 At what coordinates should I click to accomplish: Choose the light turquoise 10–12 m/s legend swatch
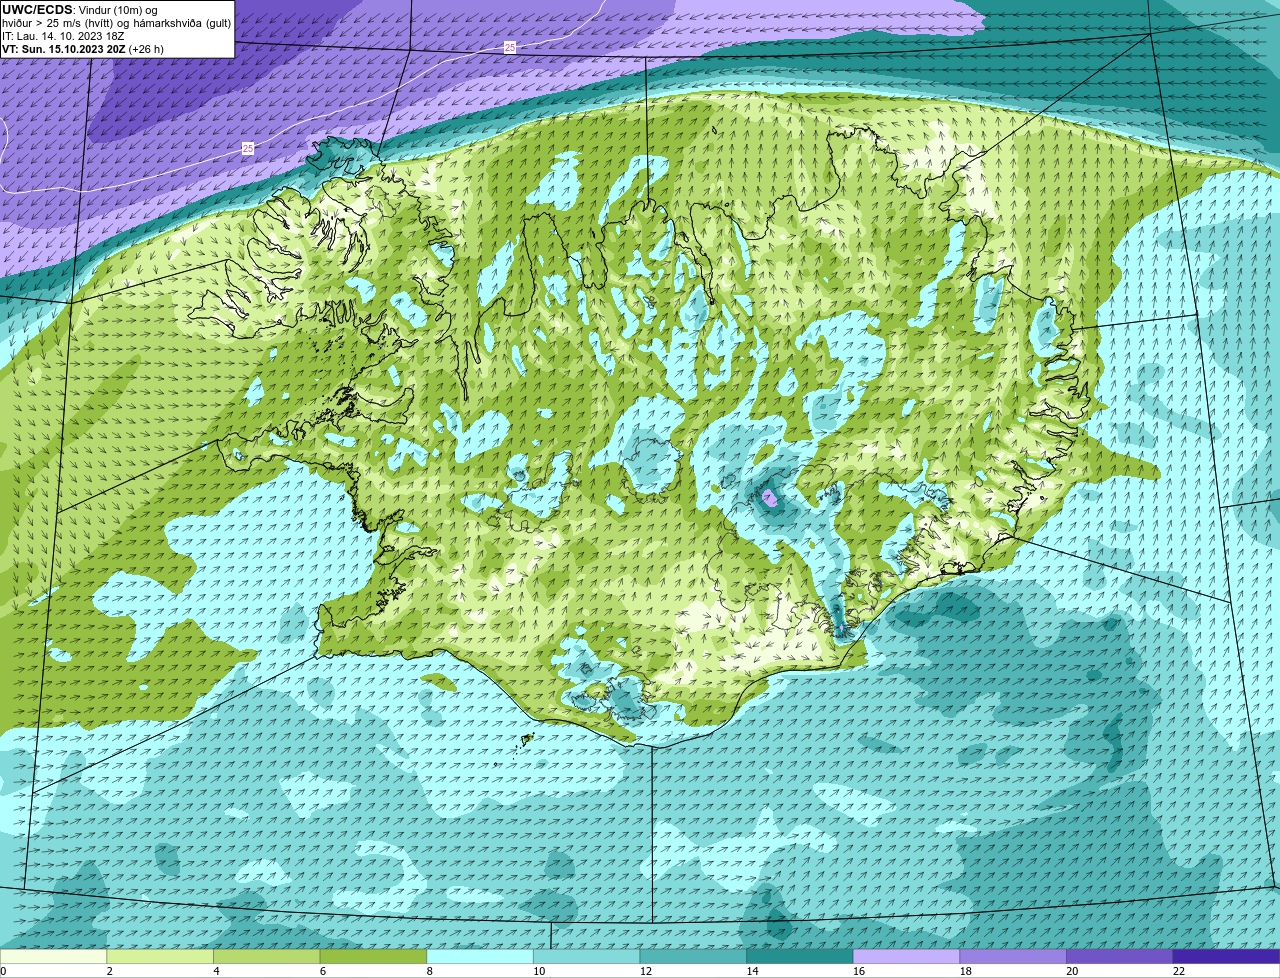[x=586, y=956]
